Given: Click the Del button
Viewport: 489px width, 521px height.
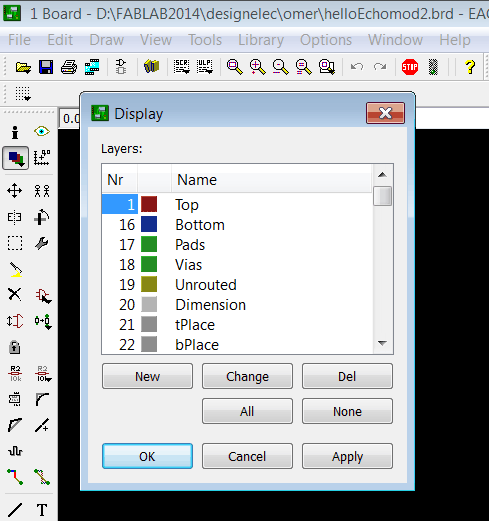Looking at the screenshot, I should pos(347,376).
